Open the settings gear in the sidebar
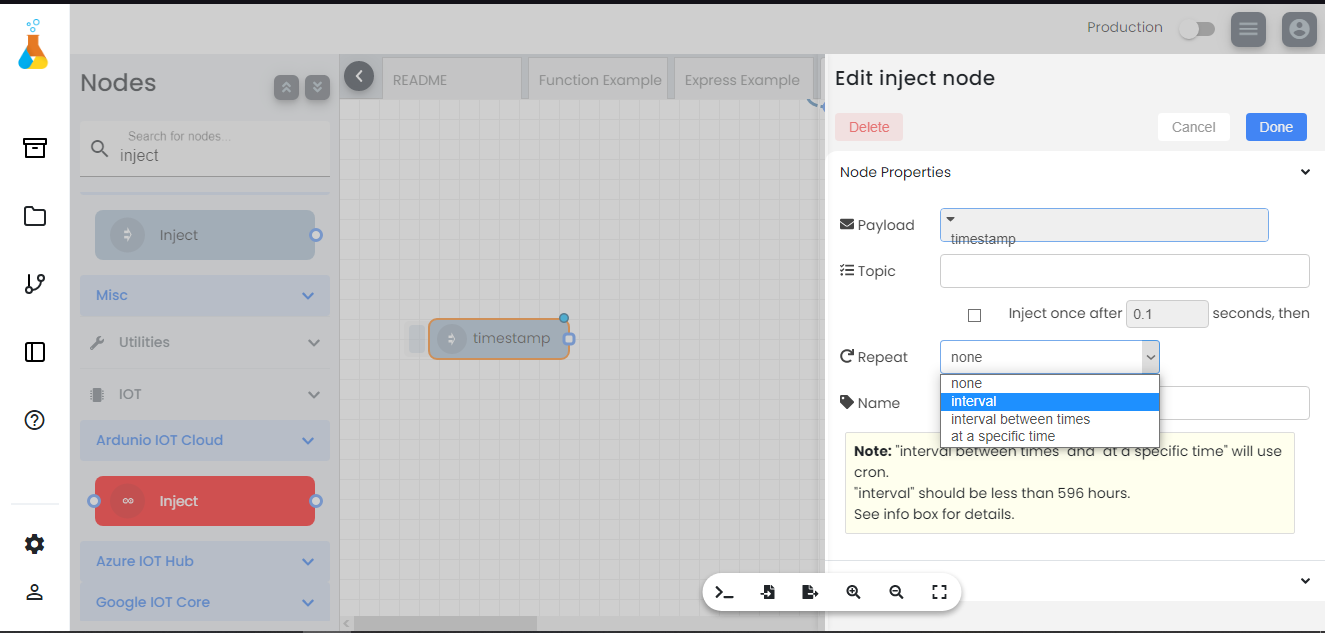The height and width of the screenshot is (633, 1325). coord(34,544)
